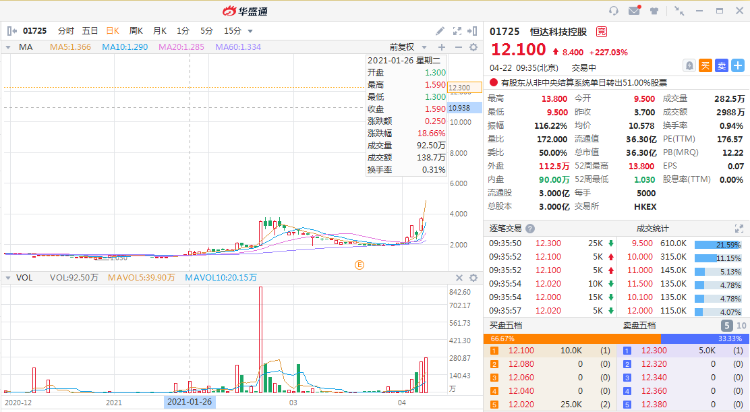Set price alert with bell icon
Image resolution: width=750 pixels, height=412 pixels.
[689, 66]
